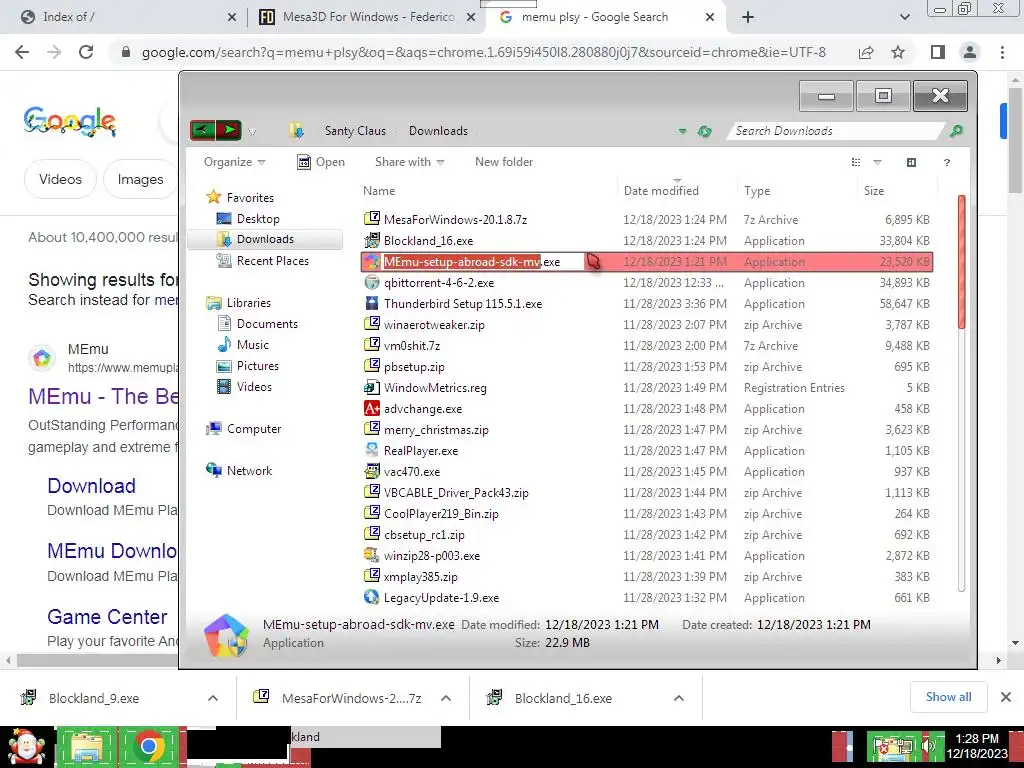Click the Forward arrow in Explorer

pyautogui.click(x=228, y=131)
